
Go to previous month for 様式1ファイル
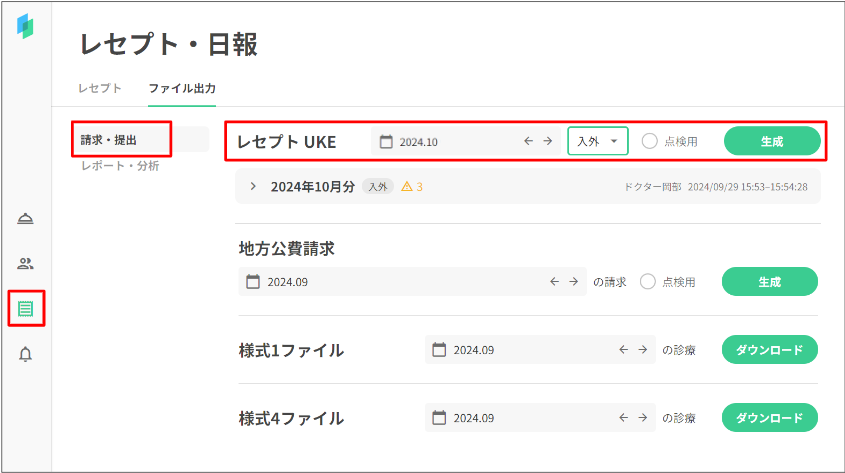(624, 350)
